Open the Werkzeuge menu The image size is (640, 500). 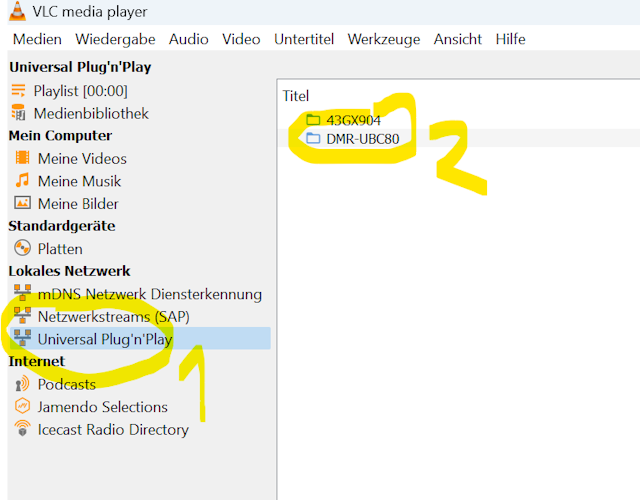[384, 39]
